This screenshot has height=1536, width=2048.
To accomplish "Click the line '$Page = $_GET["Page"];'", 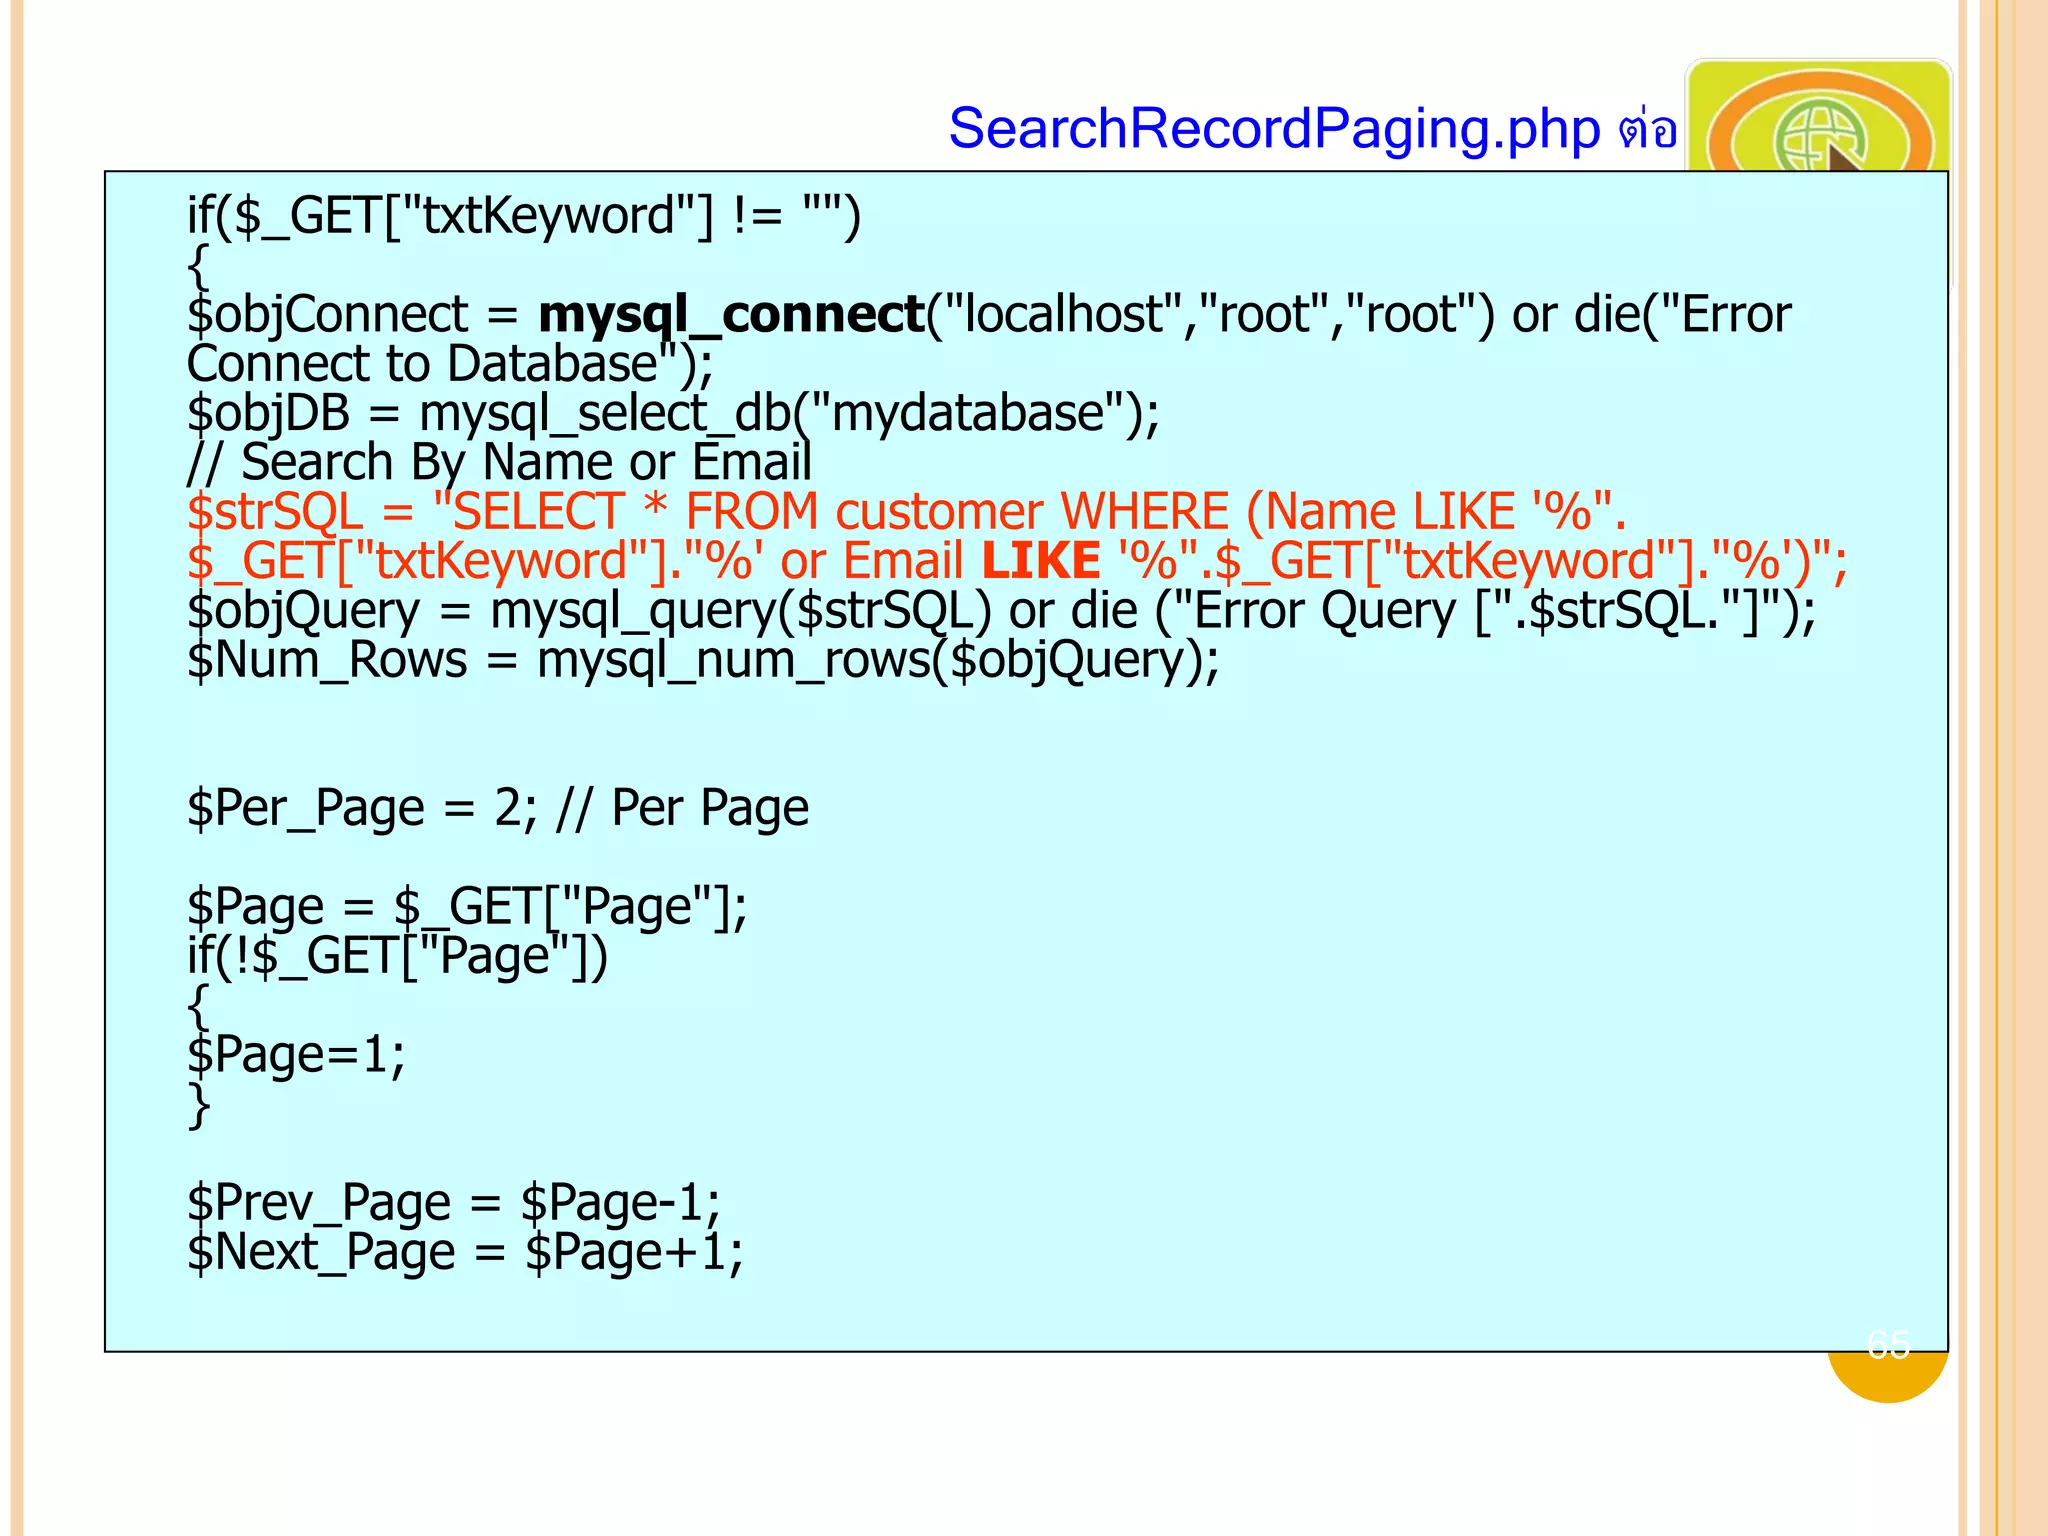I will click(467, 907).
